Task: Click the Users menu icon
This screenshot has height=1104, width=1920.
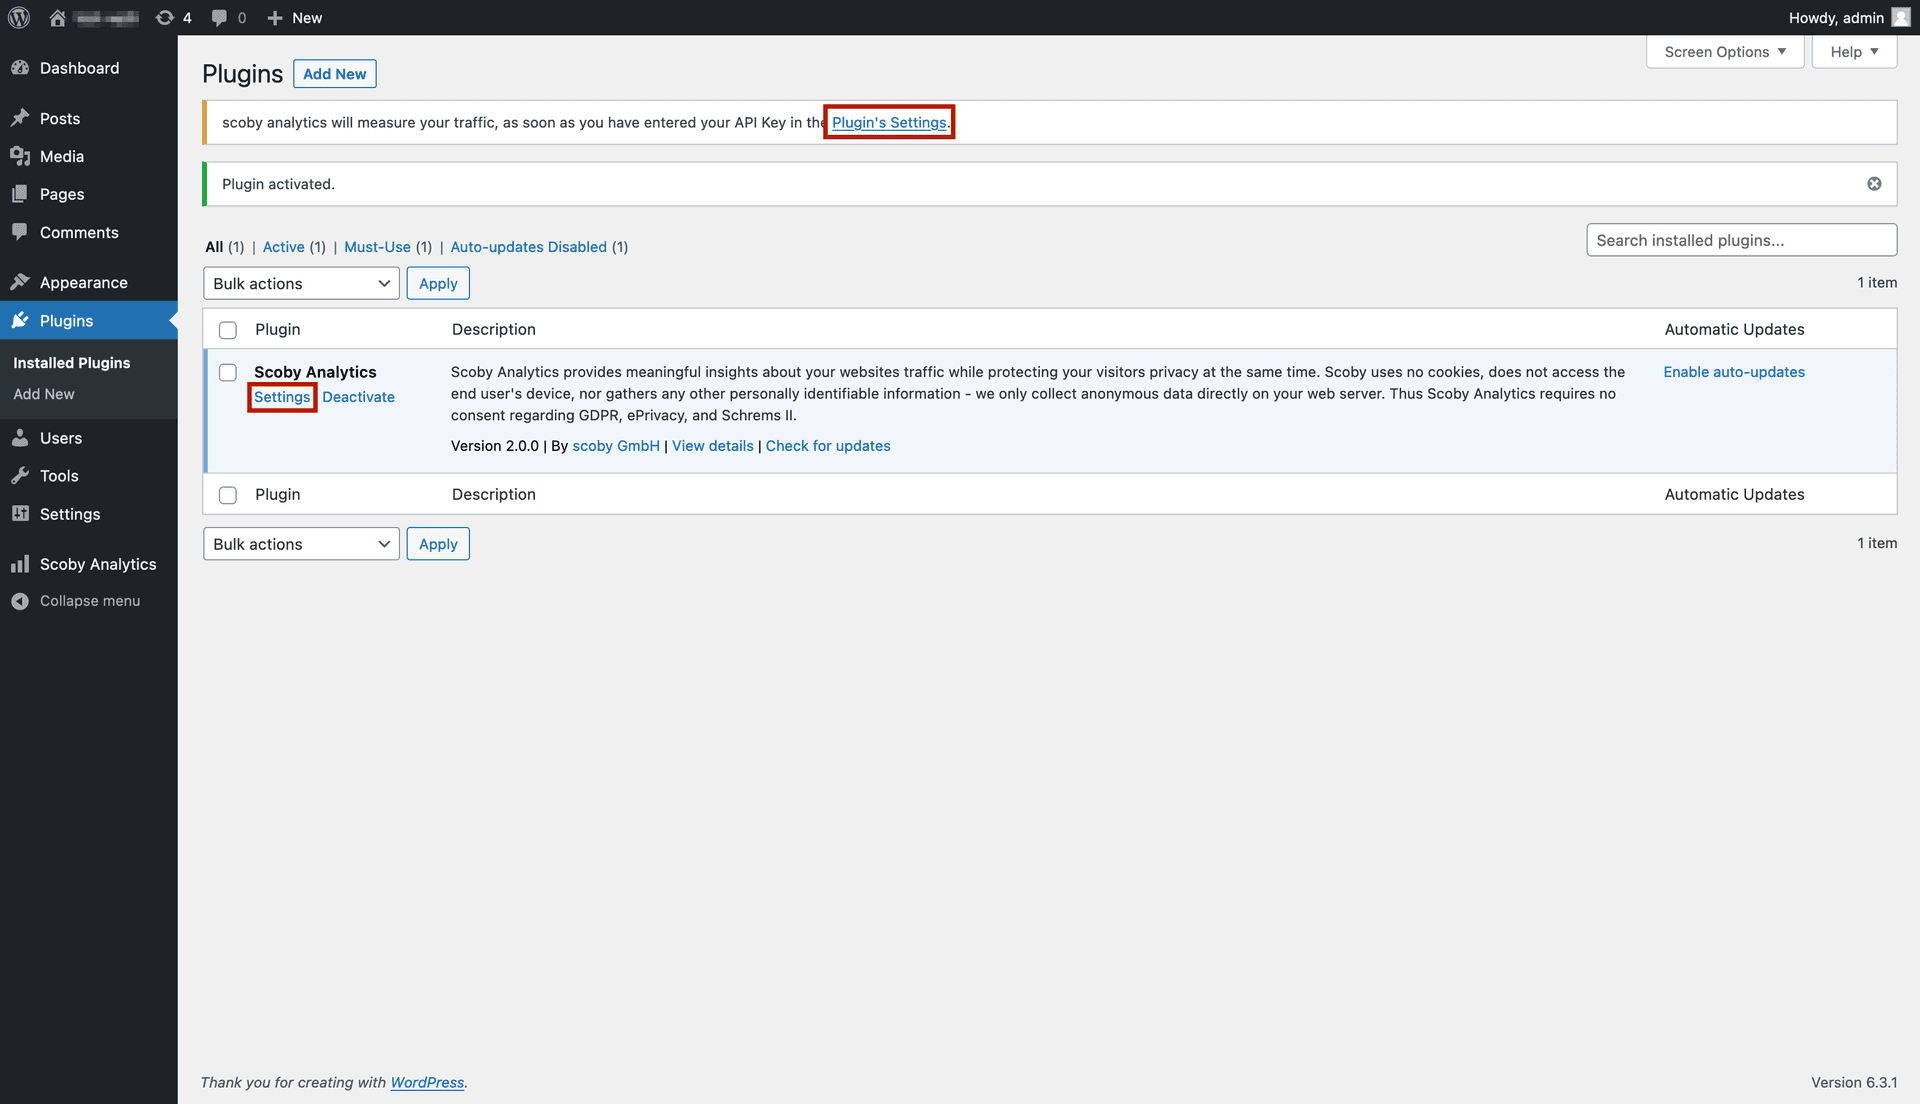Action: click(x=21, y=437)
